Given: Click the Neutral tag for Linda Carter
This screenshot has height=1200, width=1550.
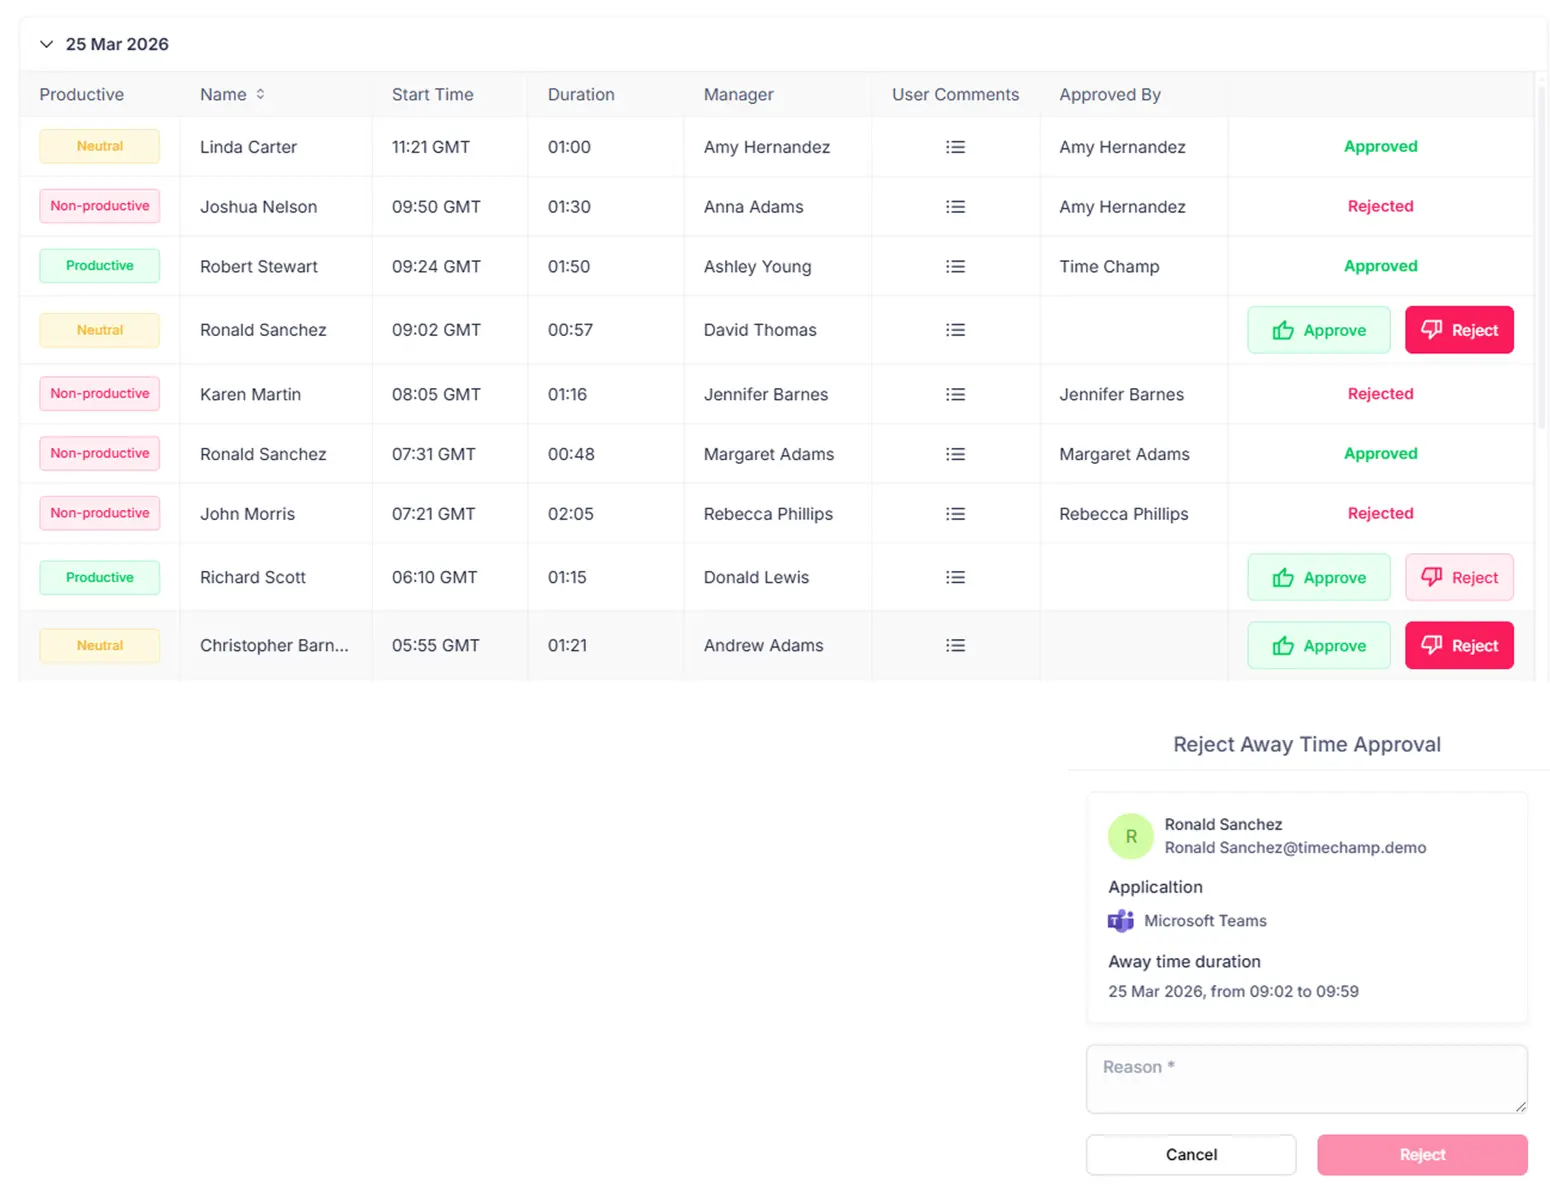Looking at the screenshot, I should point(99,146).
